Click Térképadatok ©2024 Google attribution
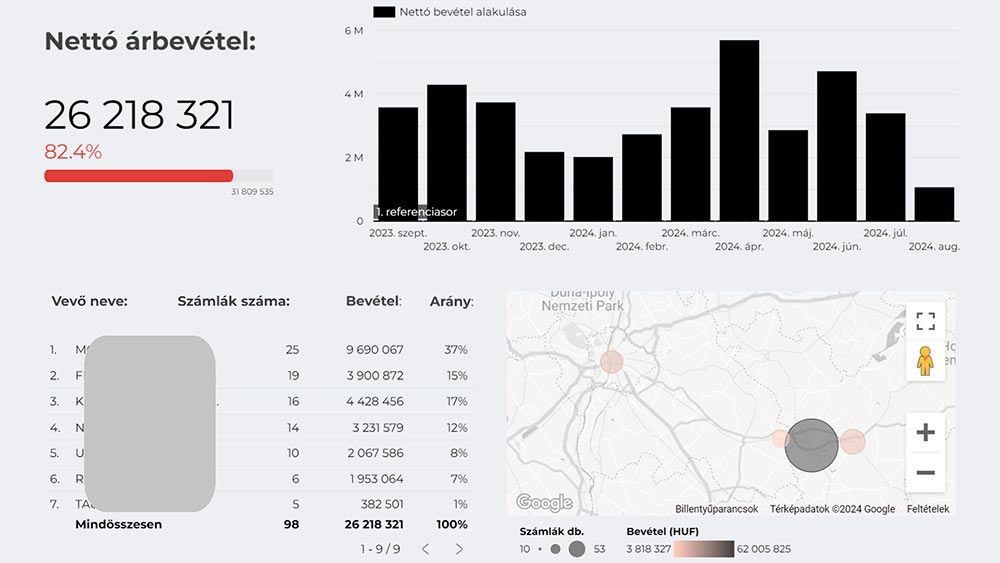Image resolution: width=1000 pixels, height=563 pixels. pos(832,509)
